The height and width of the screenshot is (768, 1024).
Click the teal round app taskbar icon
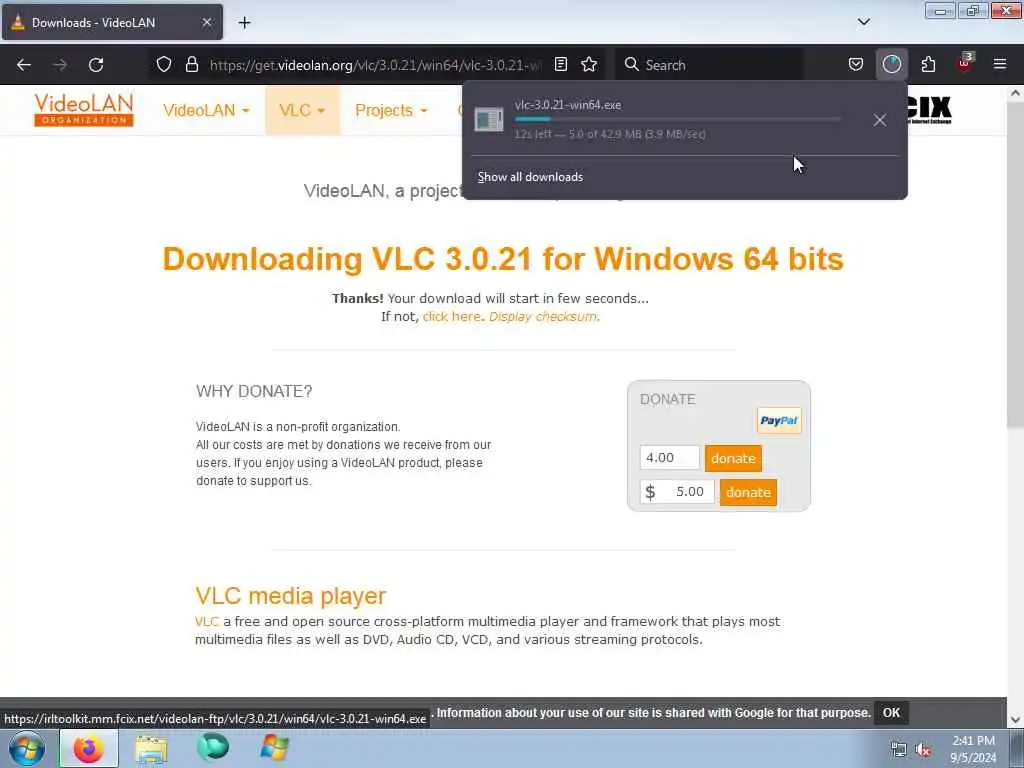[x=213, y=748]
